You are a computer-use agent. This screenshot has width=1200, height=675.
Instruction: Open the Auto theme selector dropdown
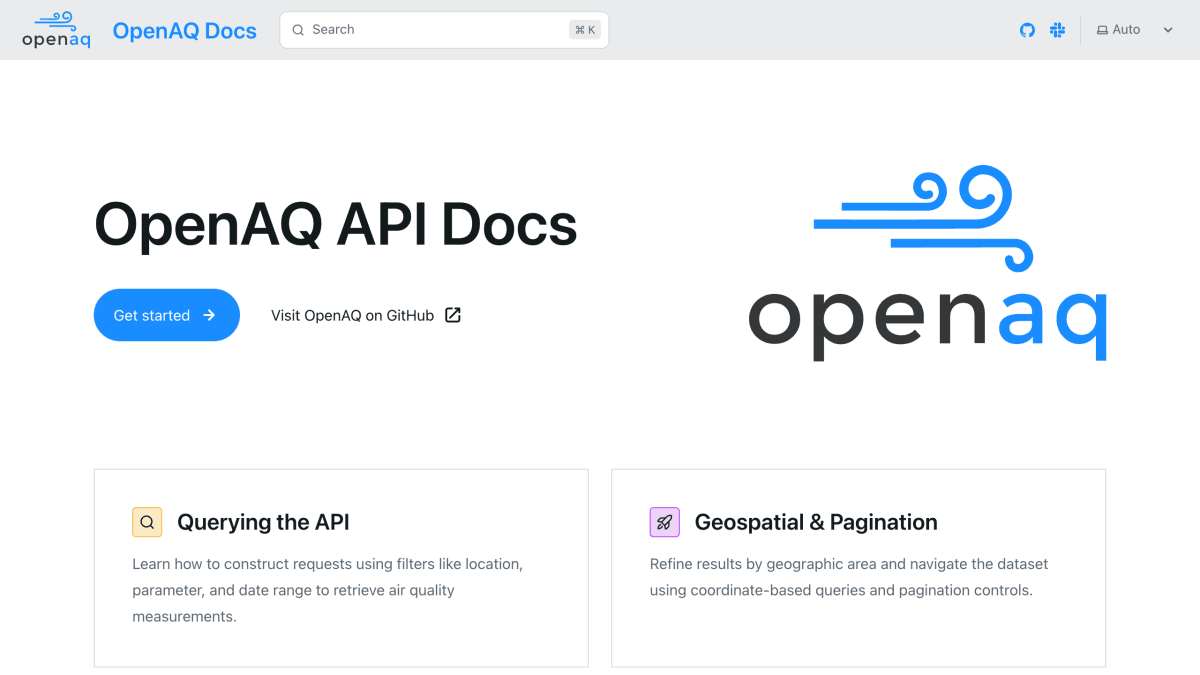[1135, 30]
